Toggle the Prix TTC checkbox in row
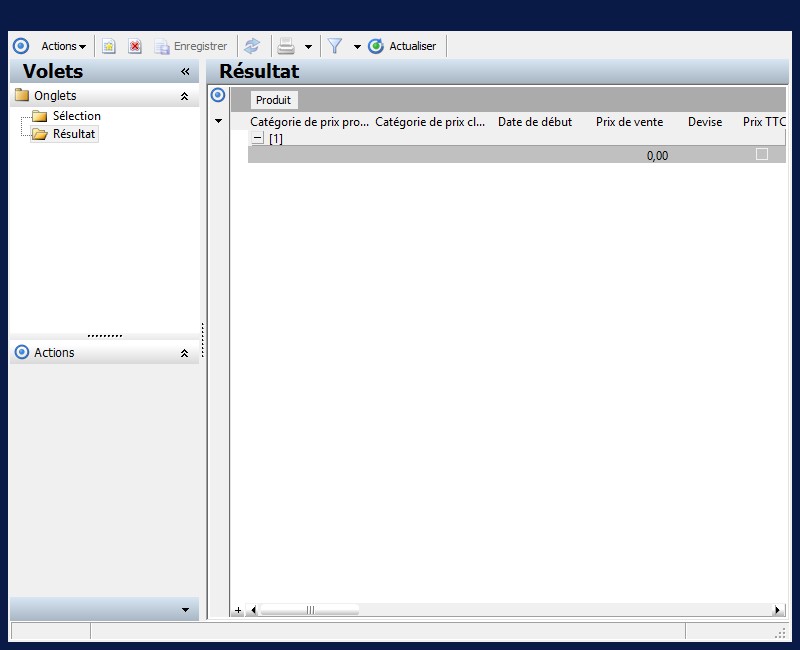This screenshot has height=650, width=800. [x=762, y=154]
